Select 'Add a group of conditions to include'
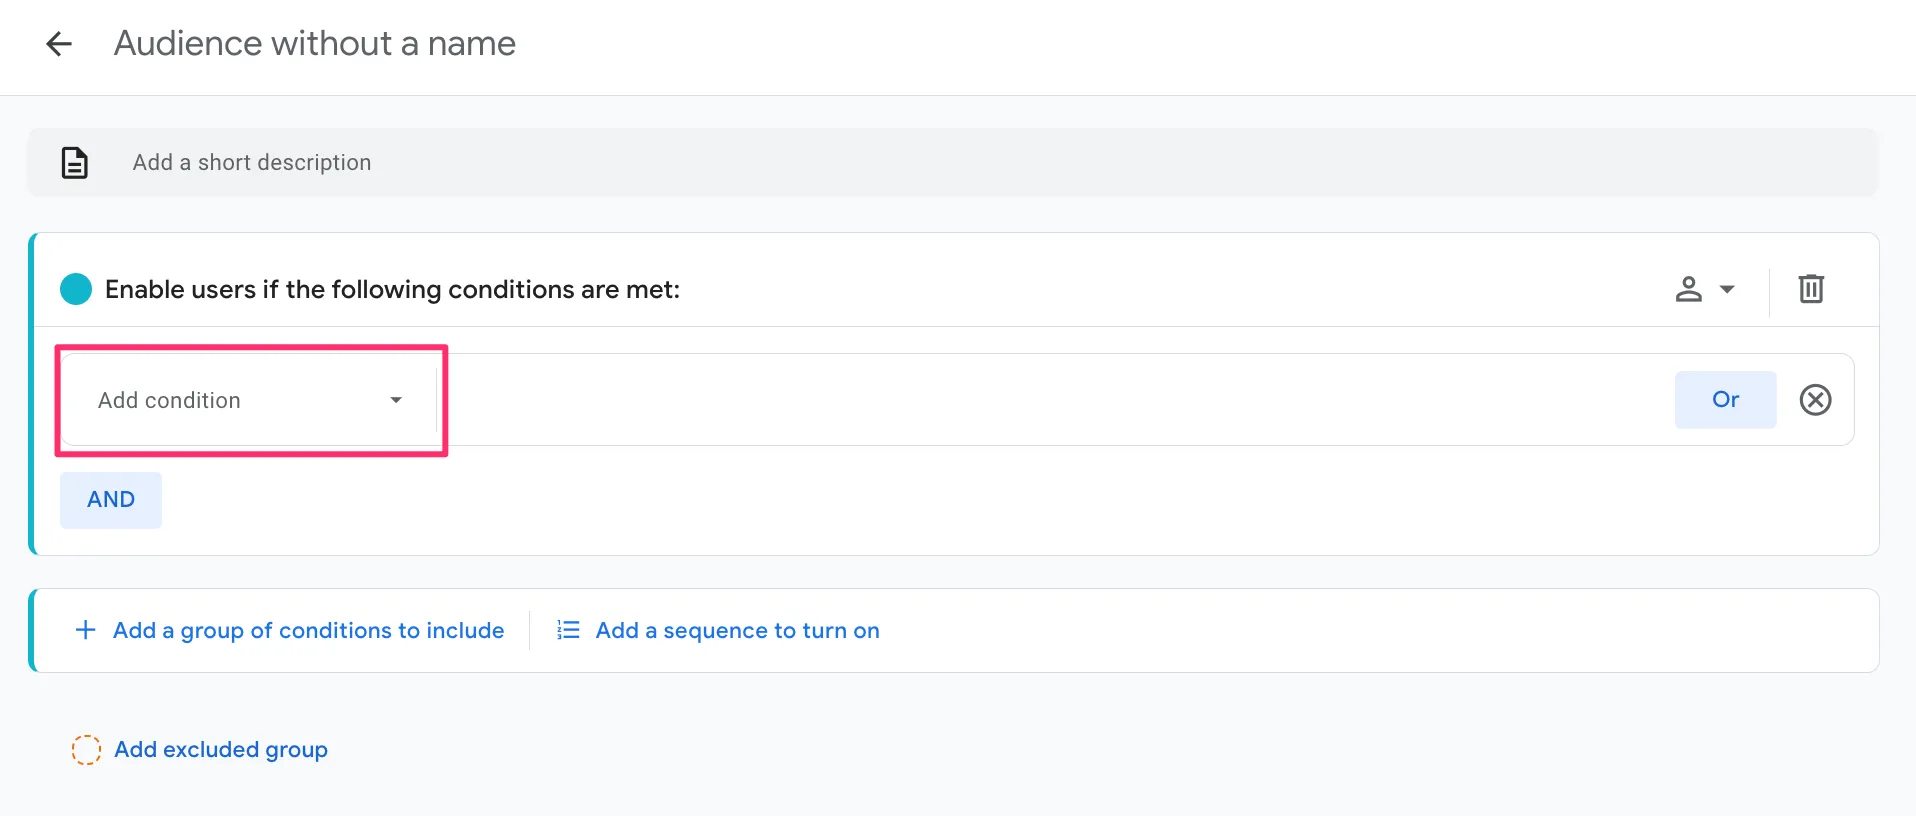Screen dimensions: 1916x816 click(308, 630)
